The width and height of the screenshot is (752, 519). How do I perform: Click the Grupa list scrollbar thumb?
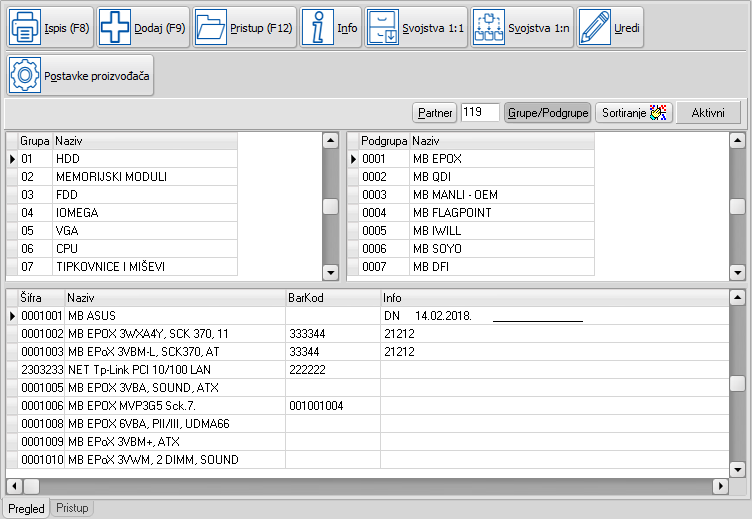pyautogui.click(x=330, y=206)
